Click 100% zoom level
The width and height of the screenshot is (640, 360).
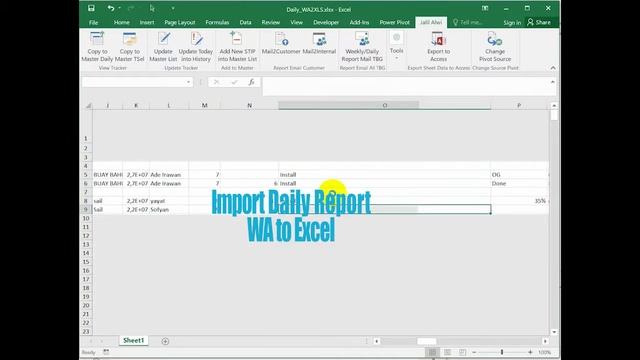pos(544,352)
